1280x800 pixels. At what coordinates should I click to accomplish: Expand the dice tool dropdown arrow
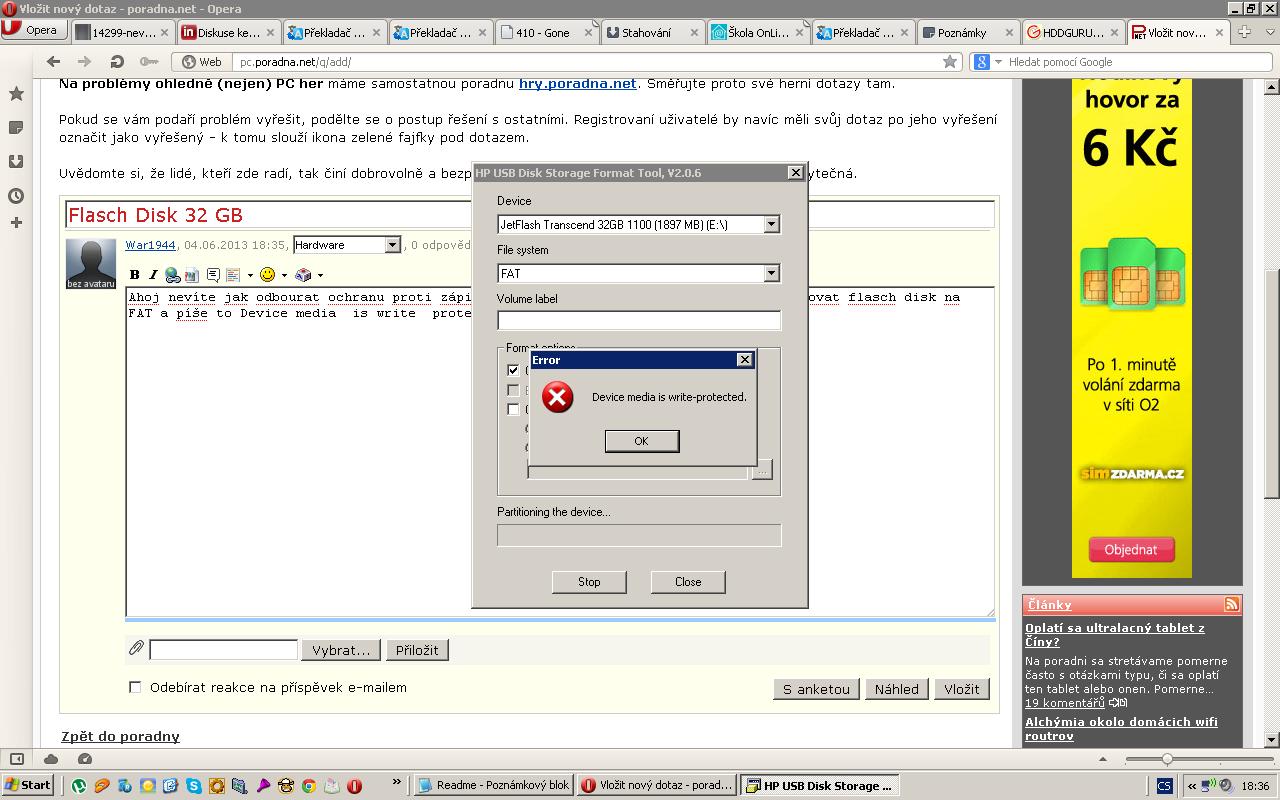[319, 275]
